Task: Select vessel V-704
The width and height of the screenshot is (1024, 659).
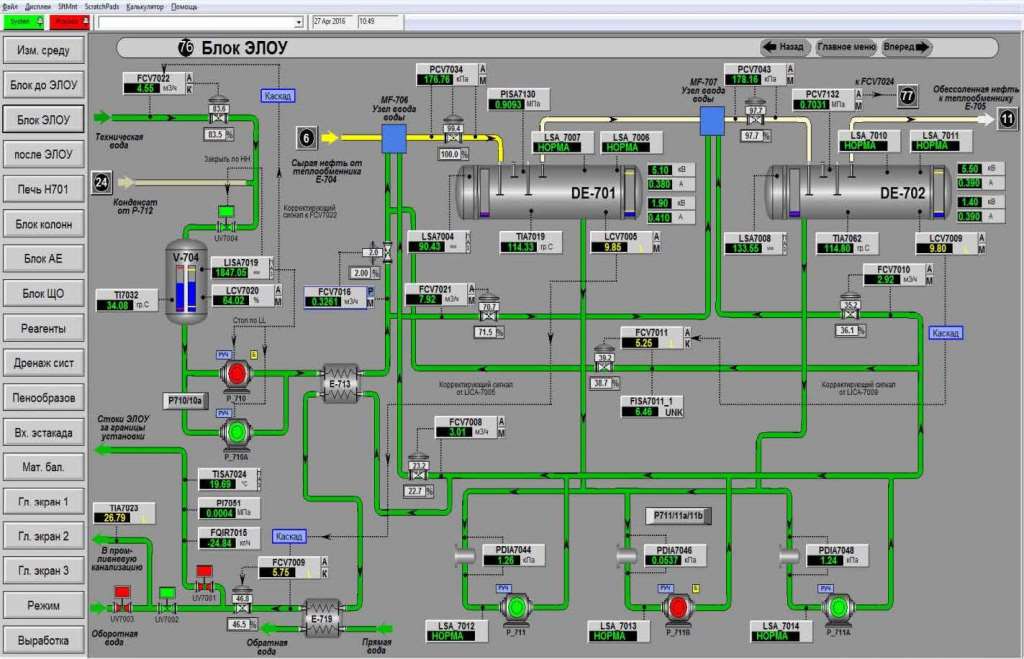Action: [186, 281]
